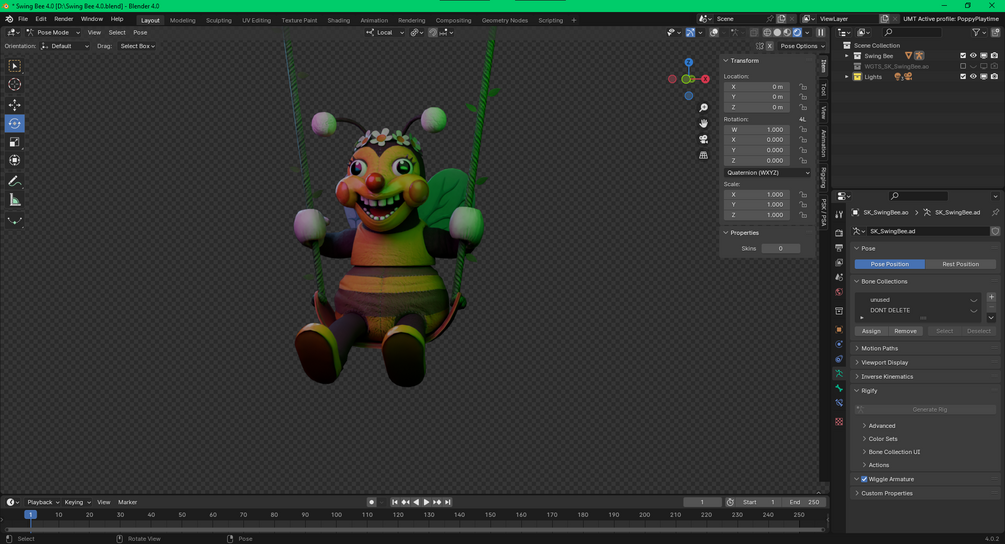Open the Output properties tab
The height and width of the screenshot is (544, 1005).
pos(839,247)
